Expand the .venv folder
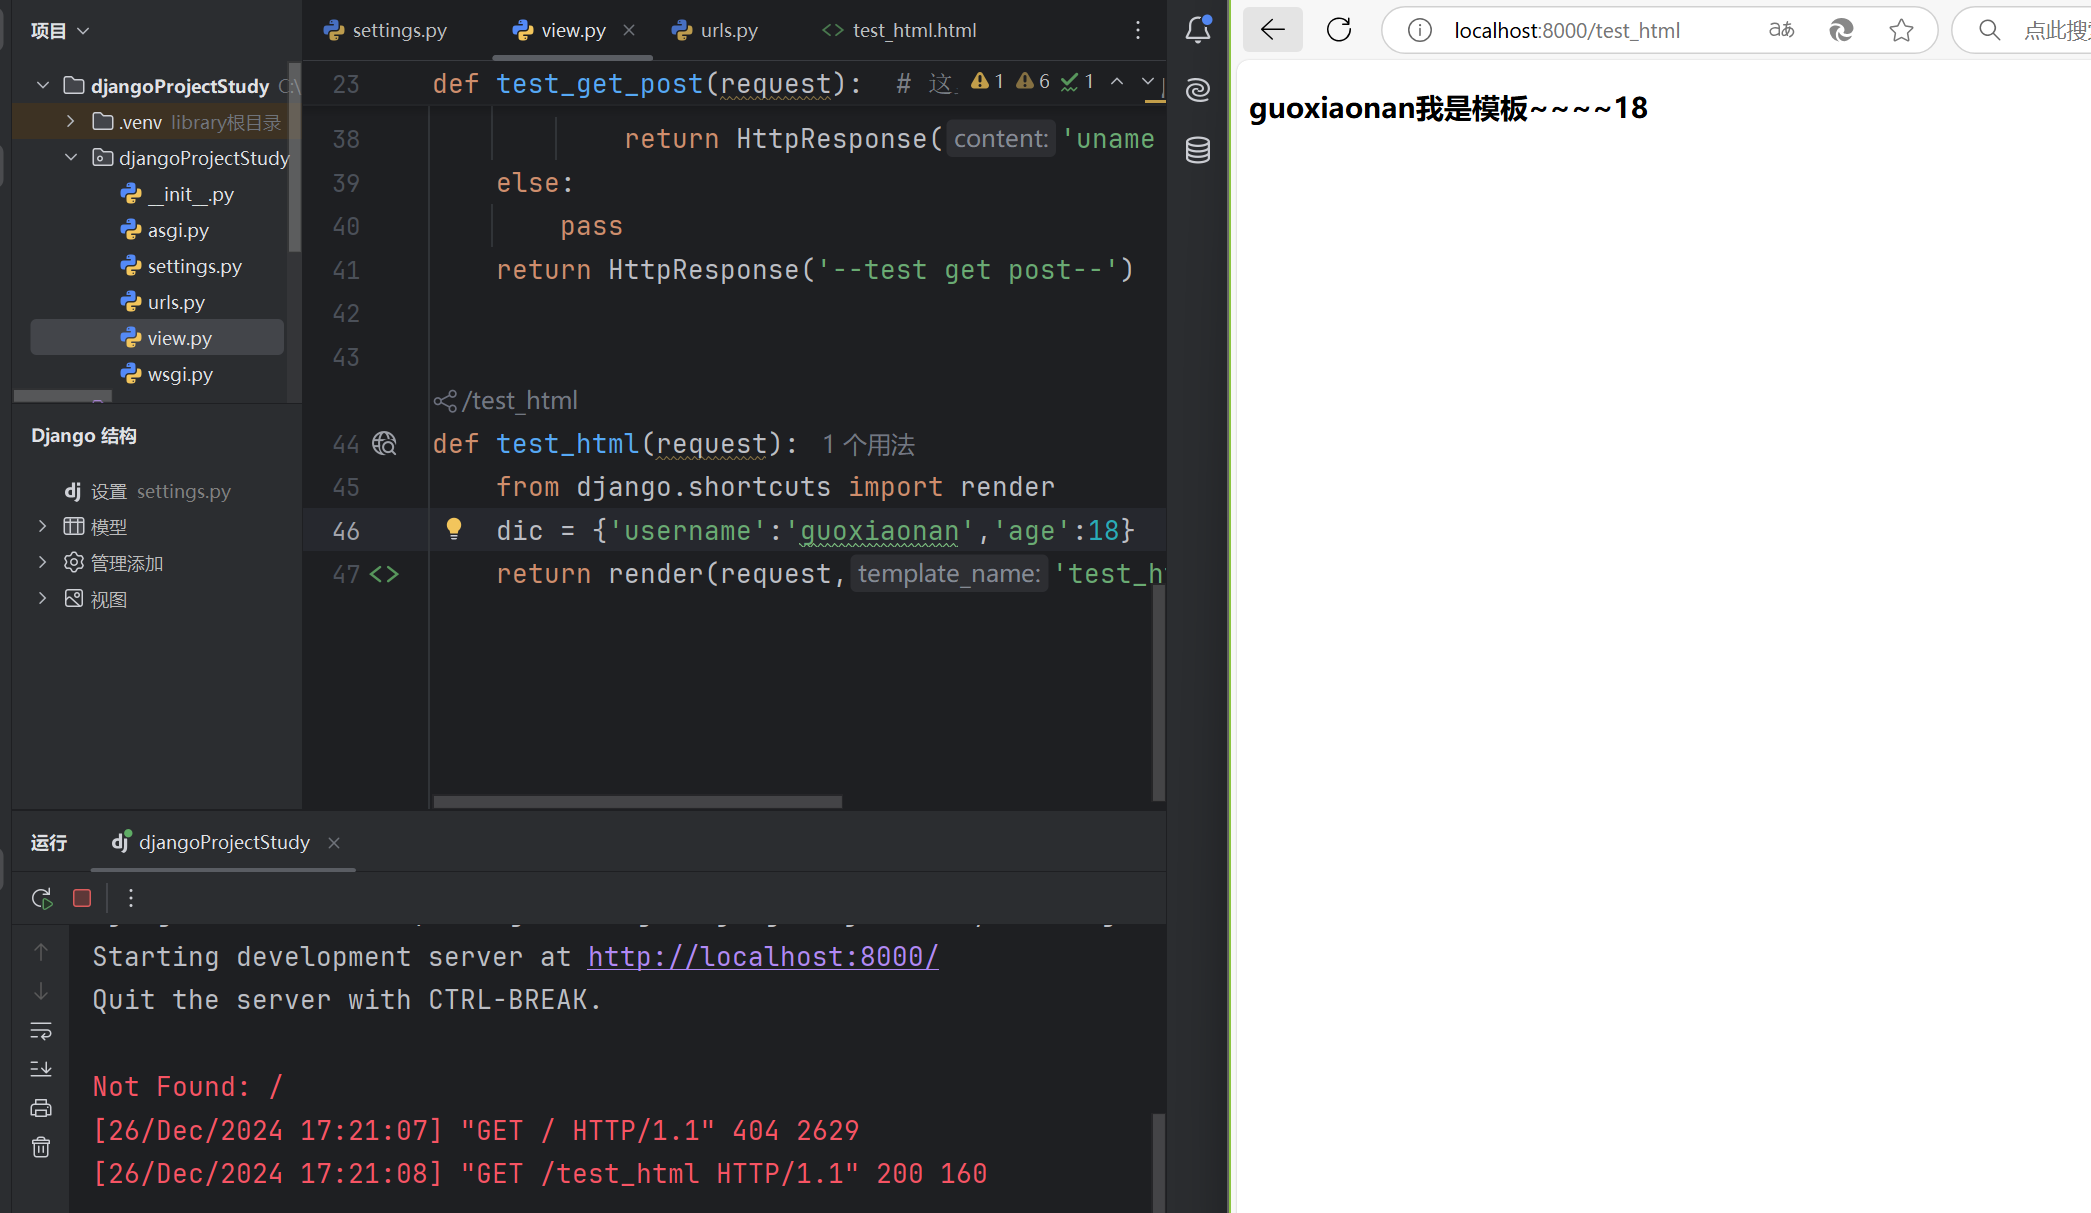Viewport: 2091px width, 1213px height. 71,122
